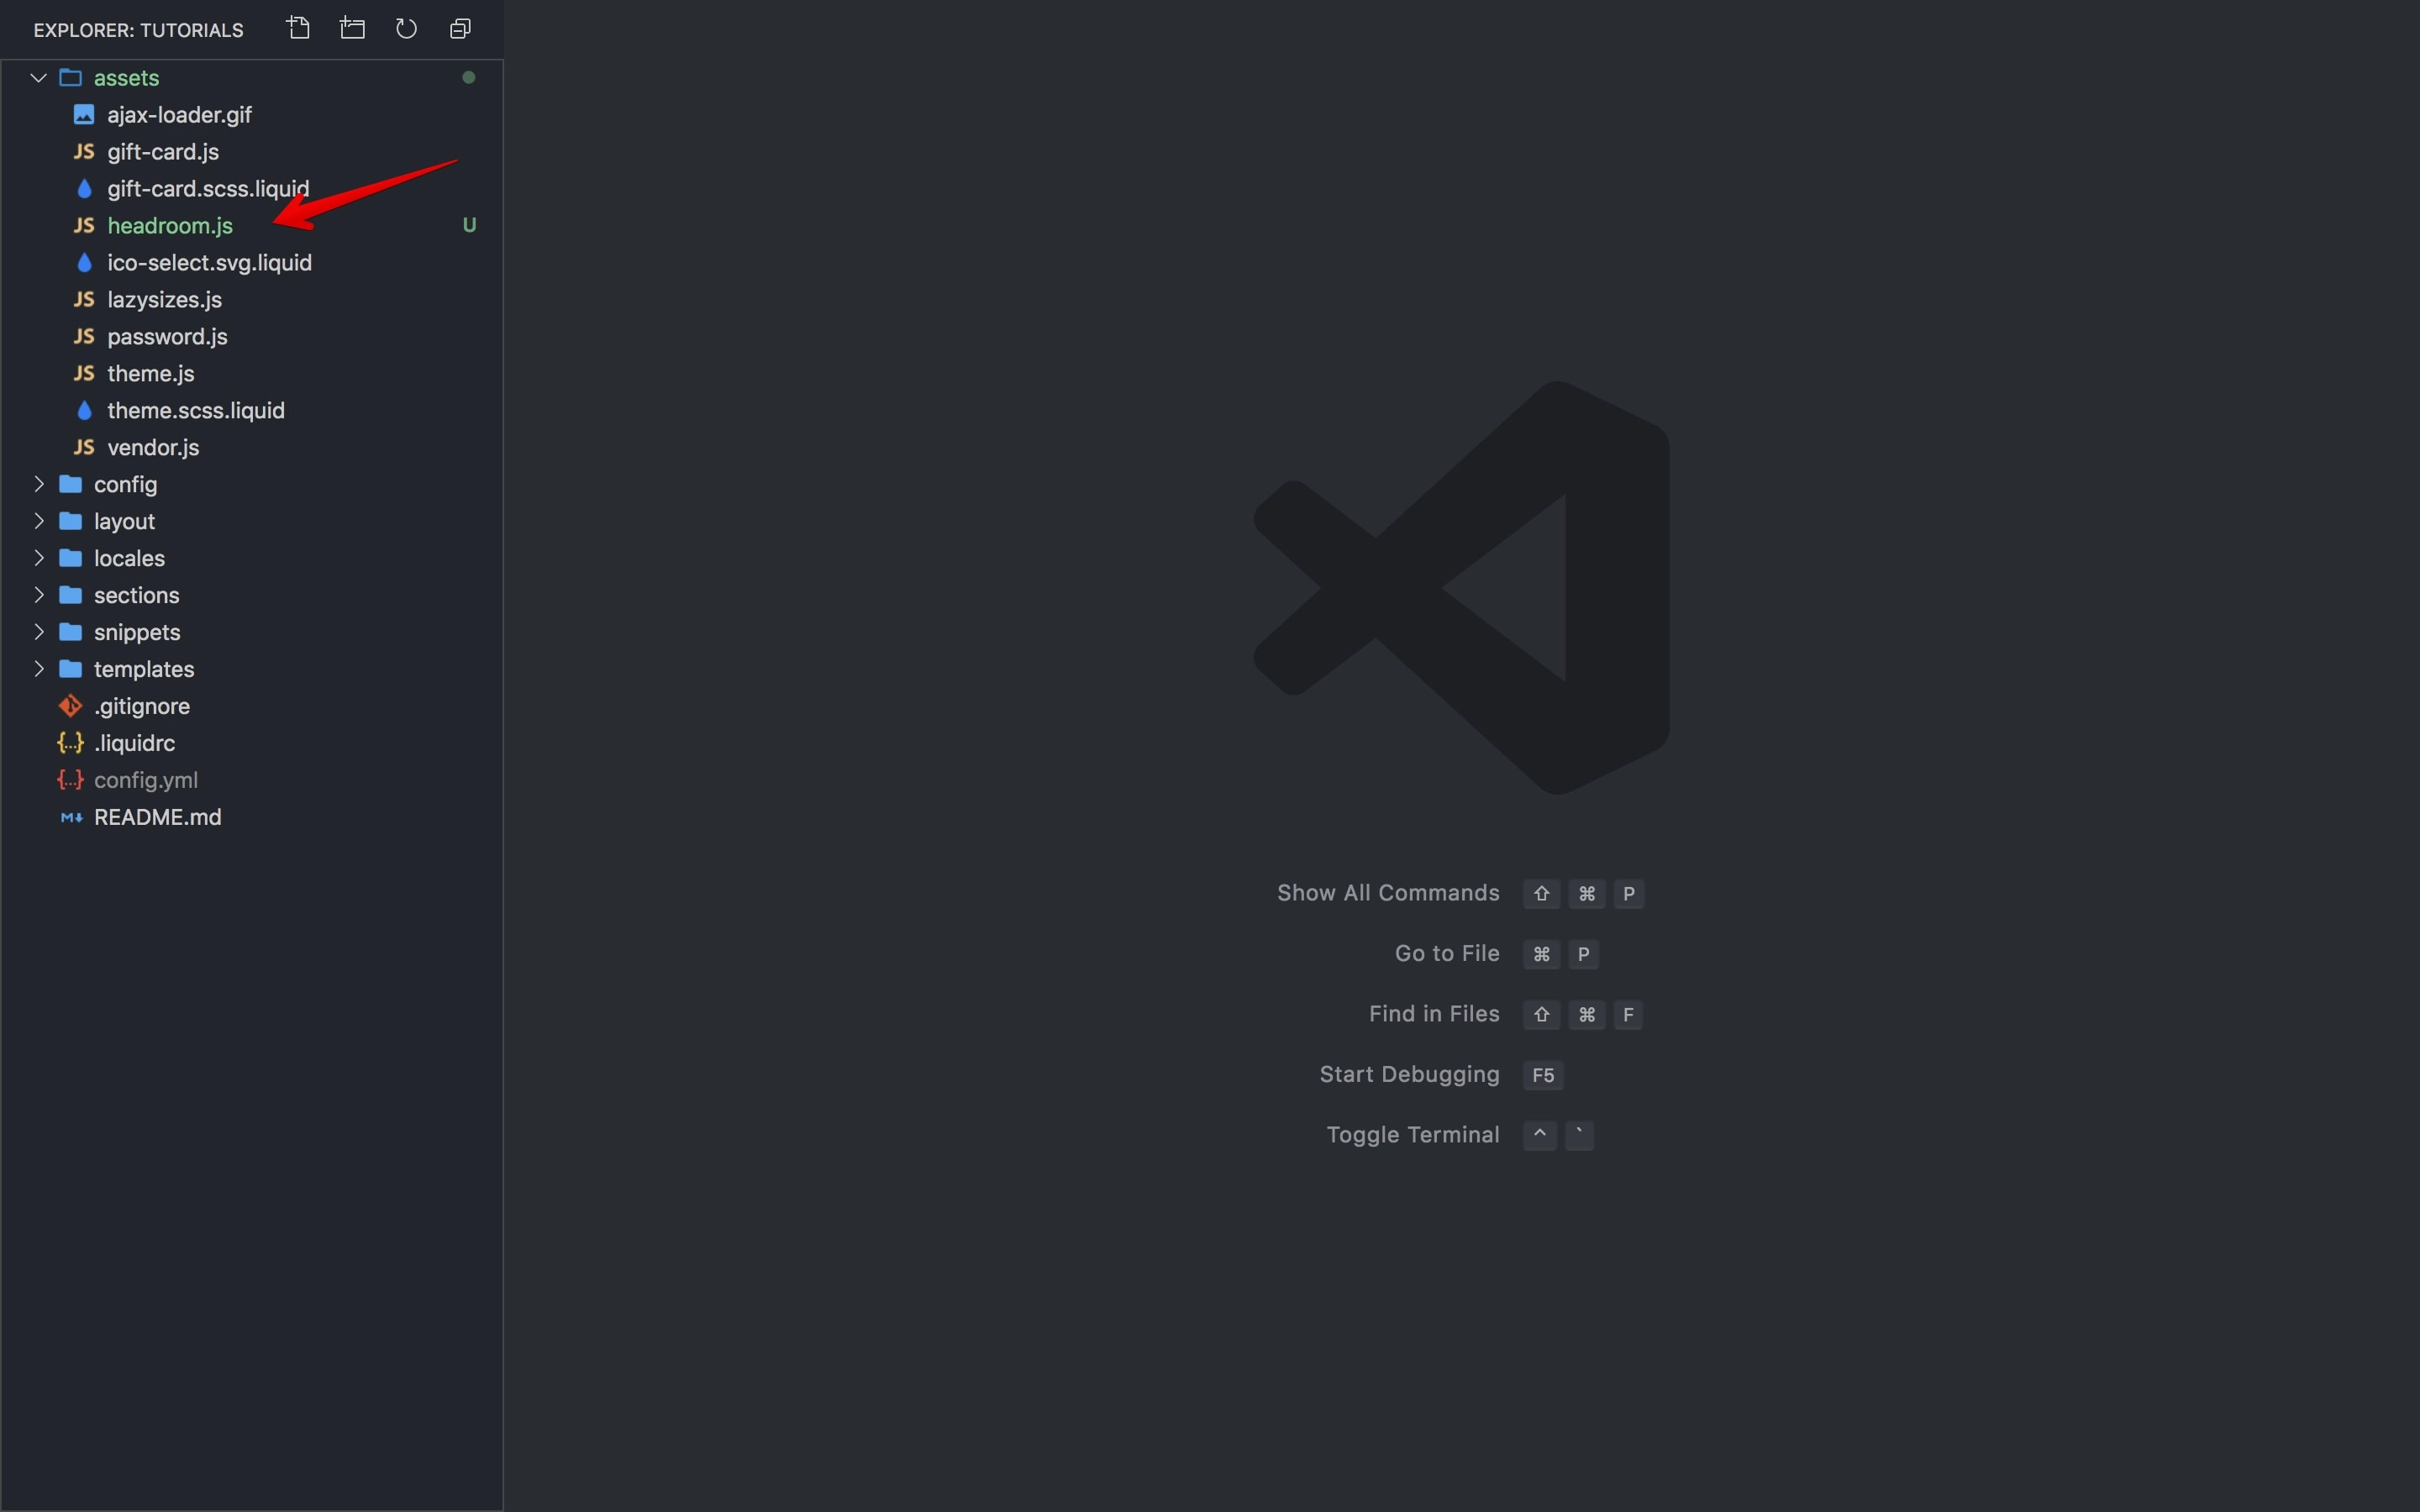Open lazysizes.js file name
2420x1512 pixels.
click(164, 300)
